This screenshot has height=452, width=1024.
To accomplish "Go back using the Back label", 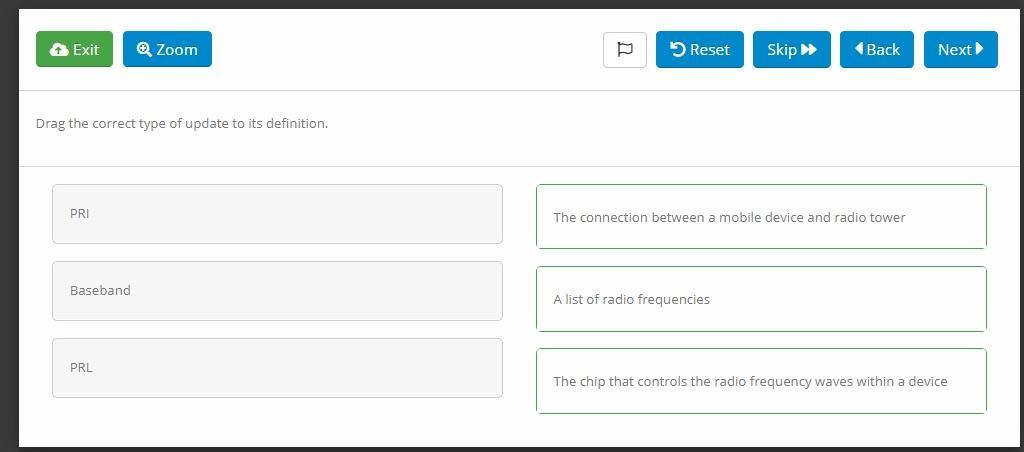I will (x=883, y=50).
